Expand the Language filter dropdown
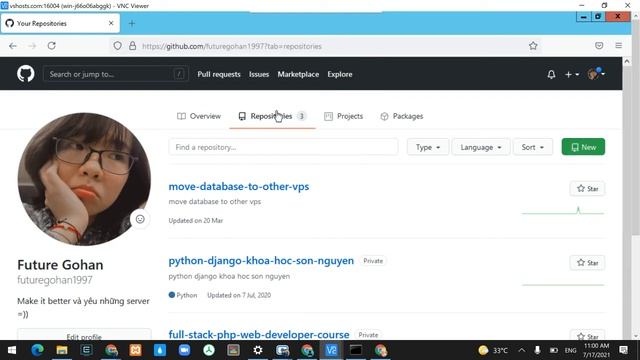 (x=481, y=147)
